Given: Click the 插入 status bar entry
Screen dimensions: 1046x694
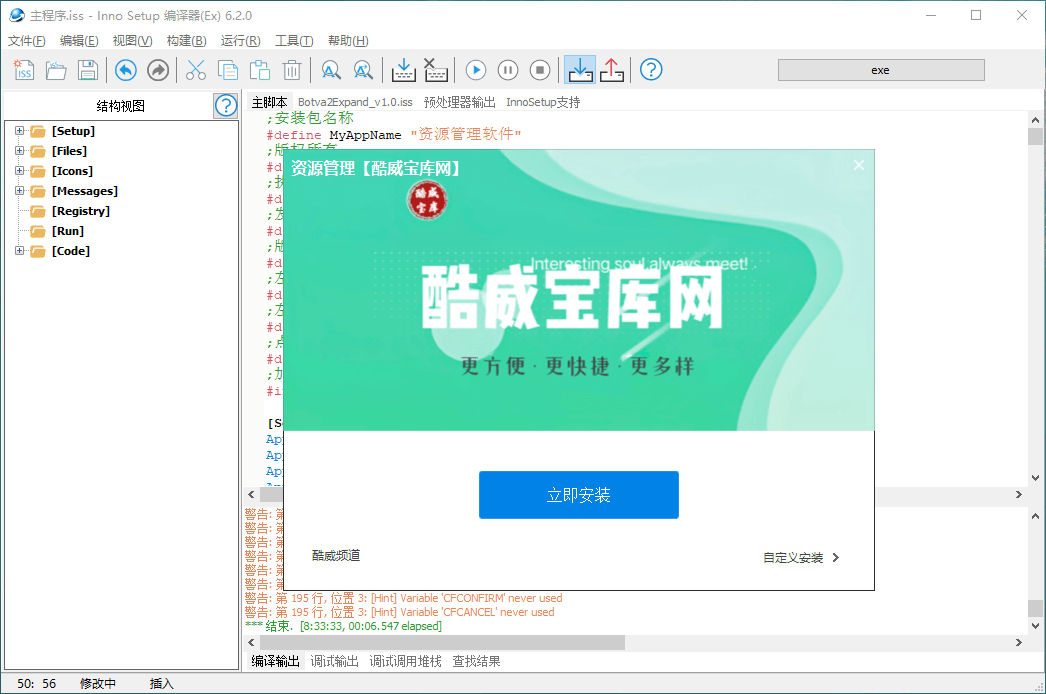Looking at the screenshot, I should click(161, 683).
